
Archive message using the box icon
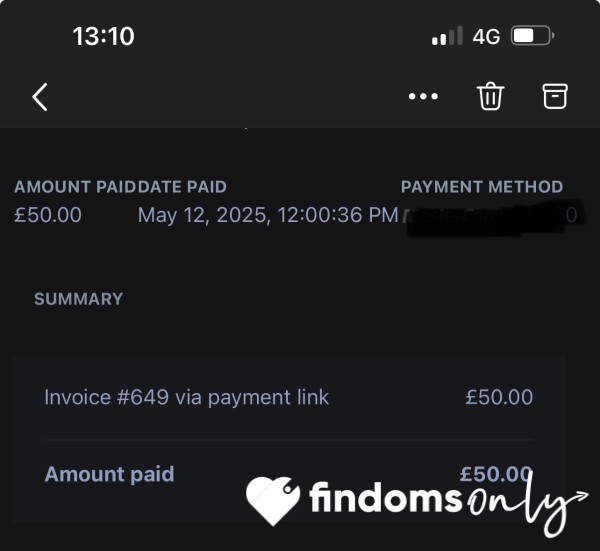coord(555,96)
